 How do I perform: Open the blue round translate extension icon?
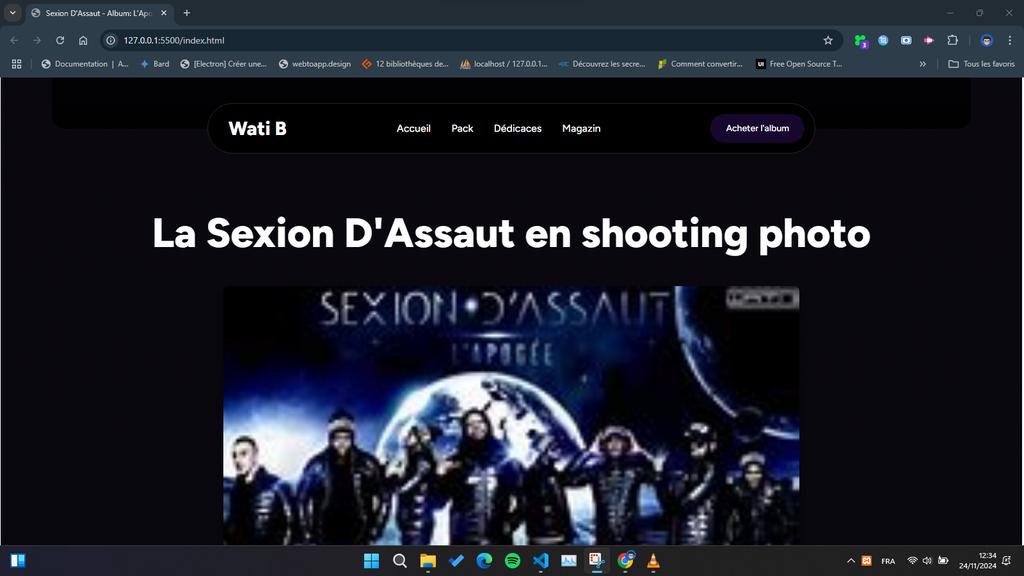click(883, 40)
